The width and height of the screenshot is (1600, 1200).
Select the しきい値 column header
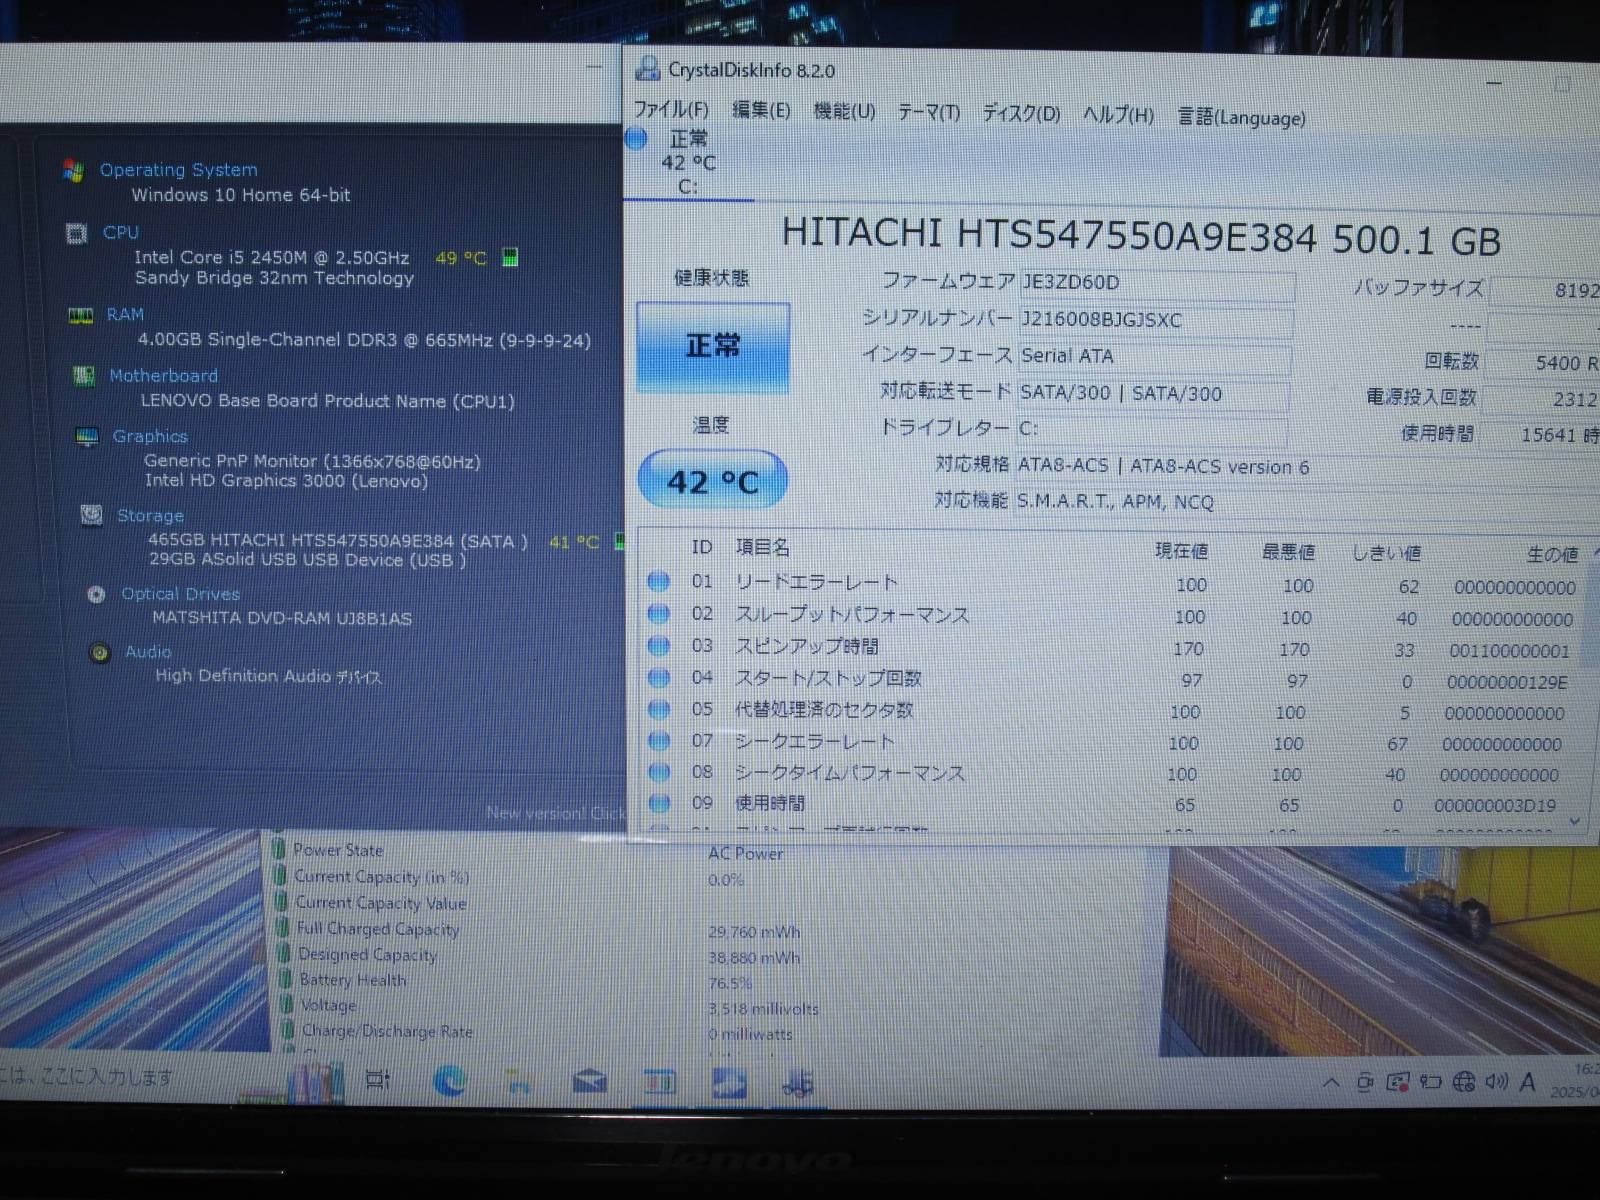[1386, 553]
